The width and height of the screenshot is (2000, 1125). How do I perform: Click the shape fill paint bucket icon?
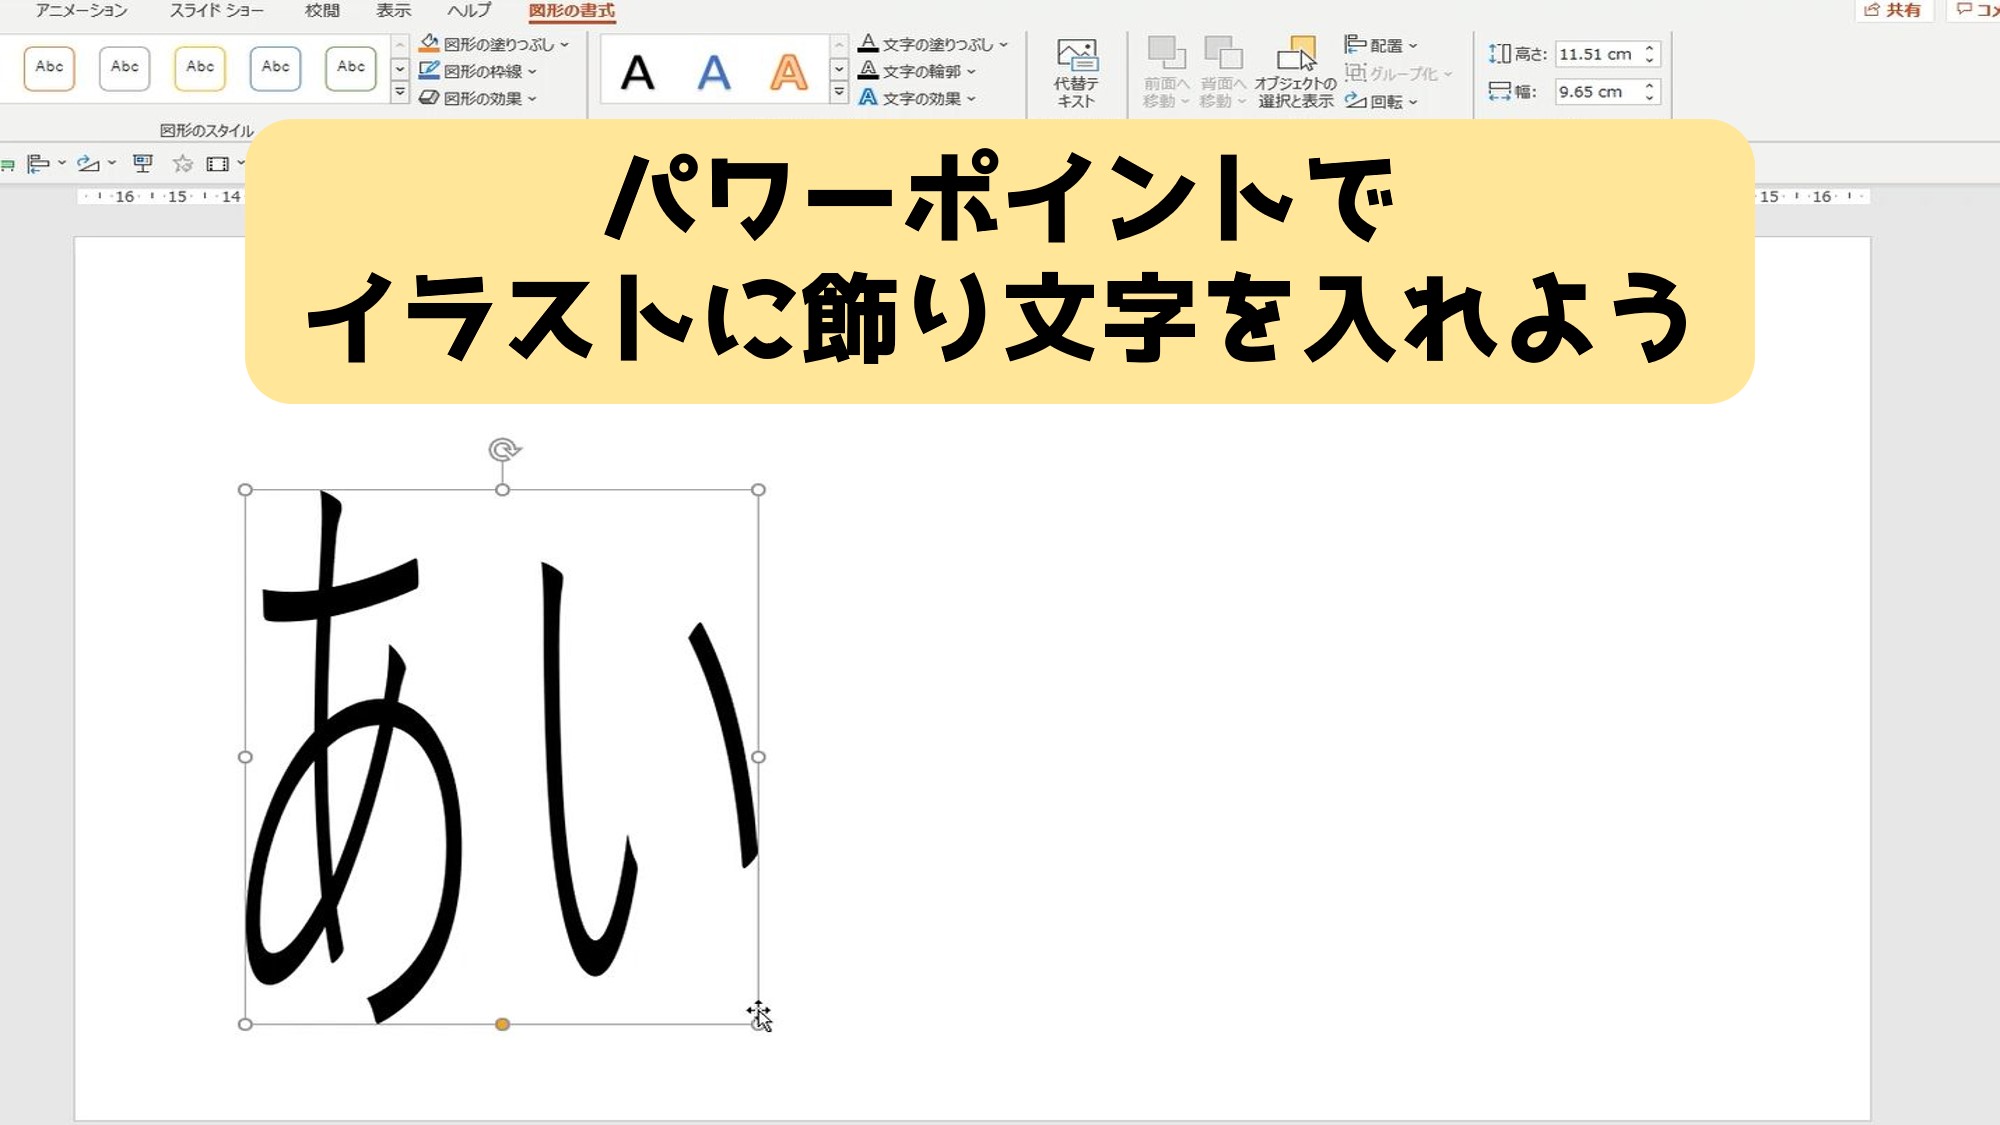(429, 43)
